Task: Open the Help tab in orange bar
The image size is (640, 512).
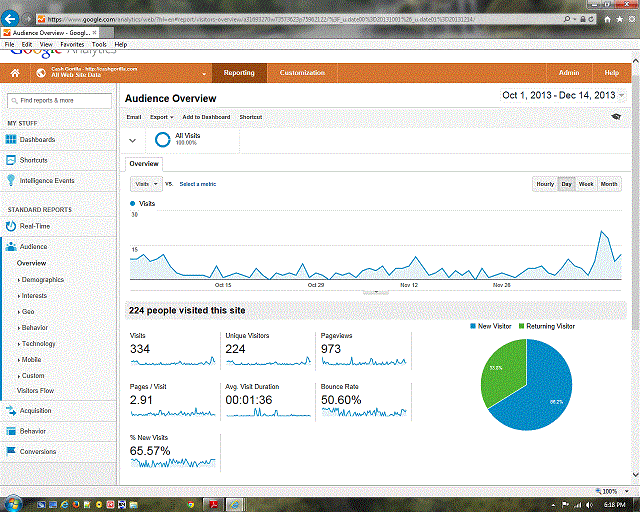Action: click(611, 73)
